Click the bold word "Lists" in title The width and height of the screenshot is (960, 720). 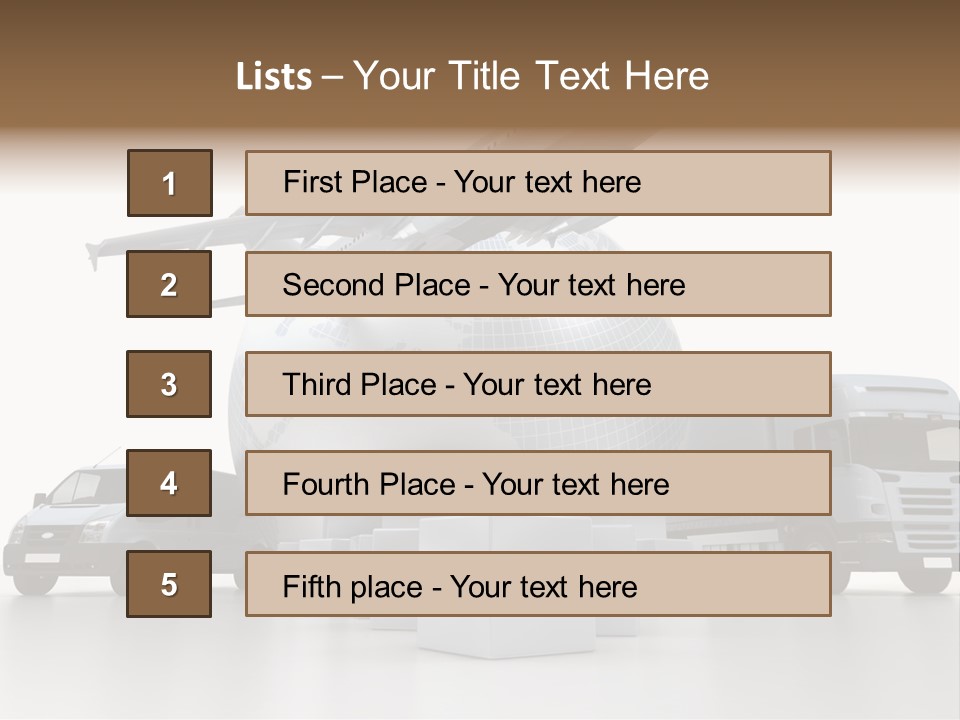pyautogui.click(x=273, y=77)
